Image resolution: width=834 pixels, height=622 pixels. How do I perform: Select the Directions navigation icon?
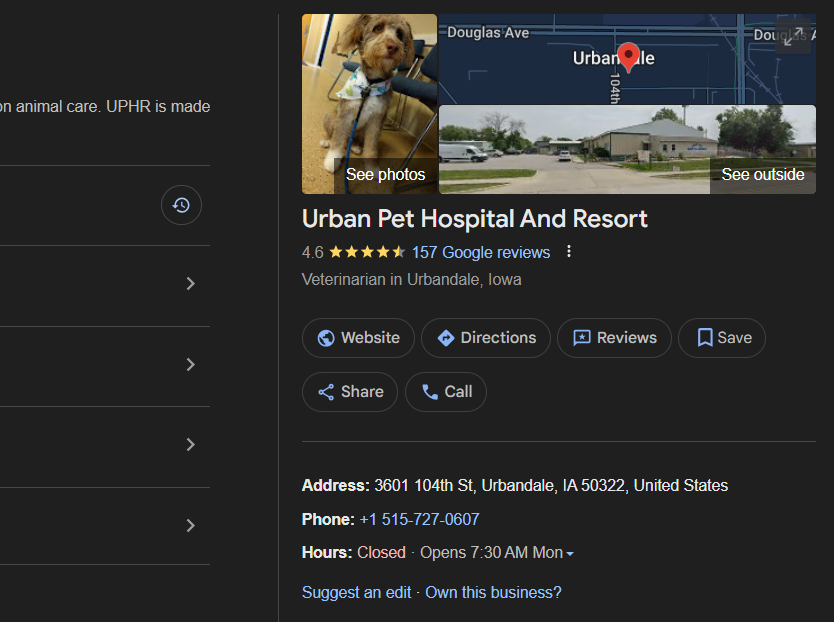coord(448,338)
